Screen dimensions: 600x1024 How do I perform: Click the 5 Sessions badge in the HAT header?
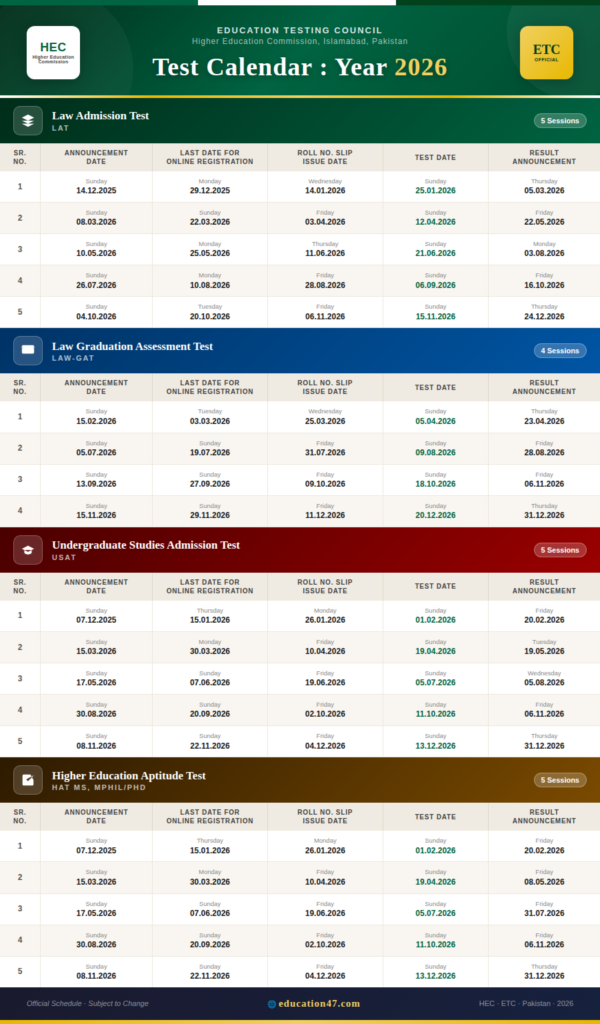(x=560, y=780)
